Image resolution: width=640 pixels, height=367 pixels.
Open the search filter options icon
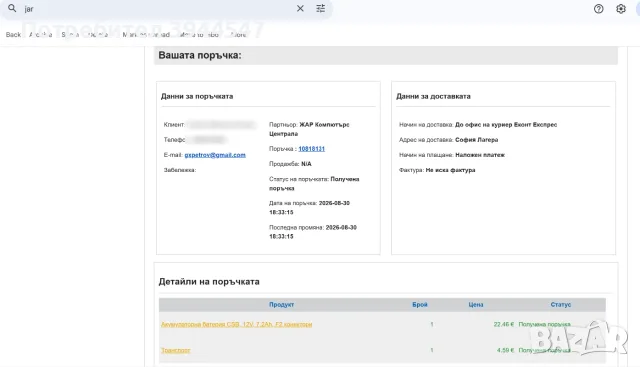321,8
